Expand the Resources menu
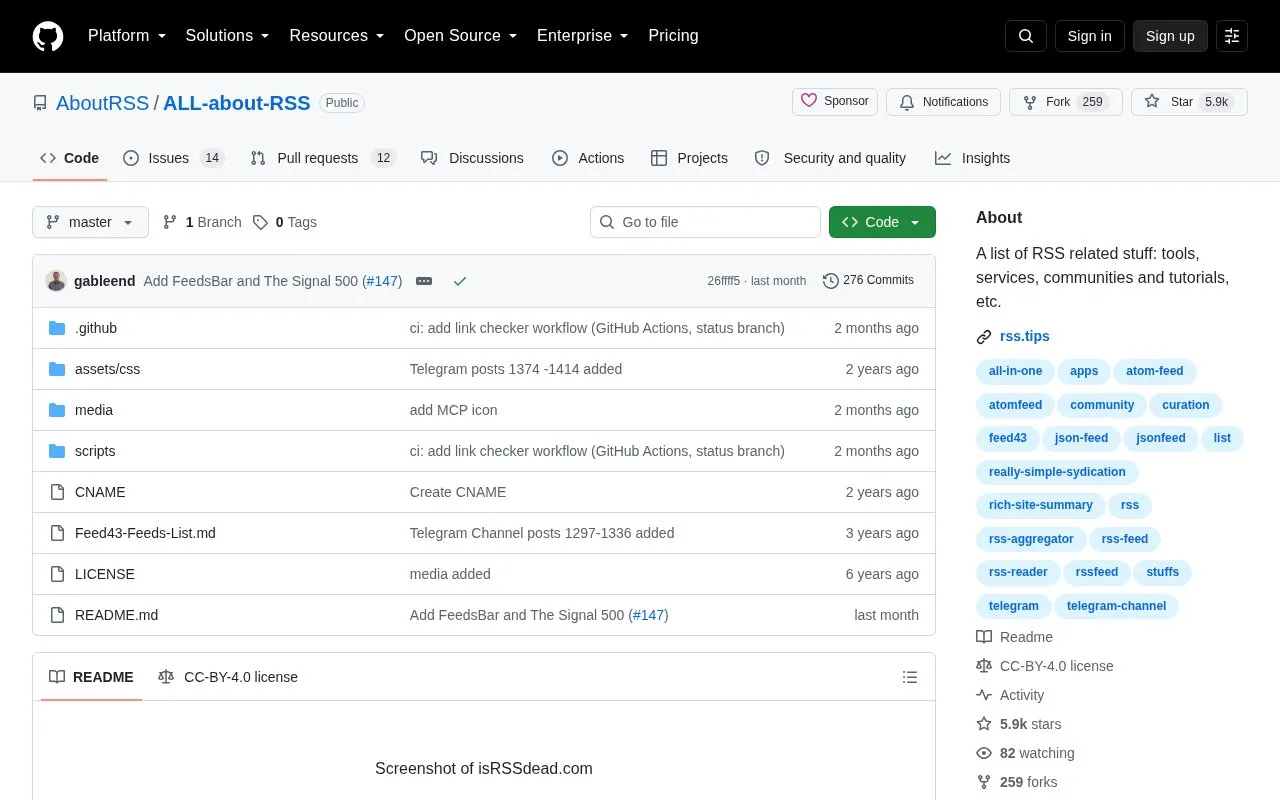 [337, 36]
